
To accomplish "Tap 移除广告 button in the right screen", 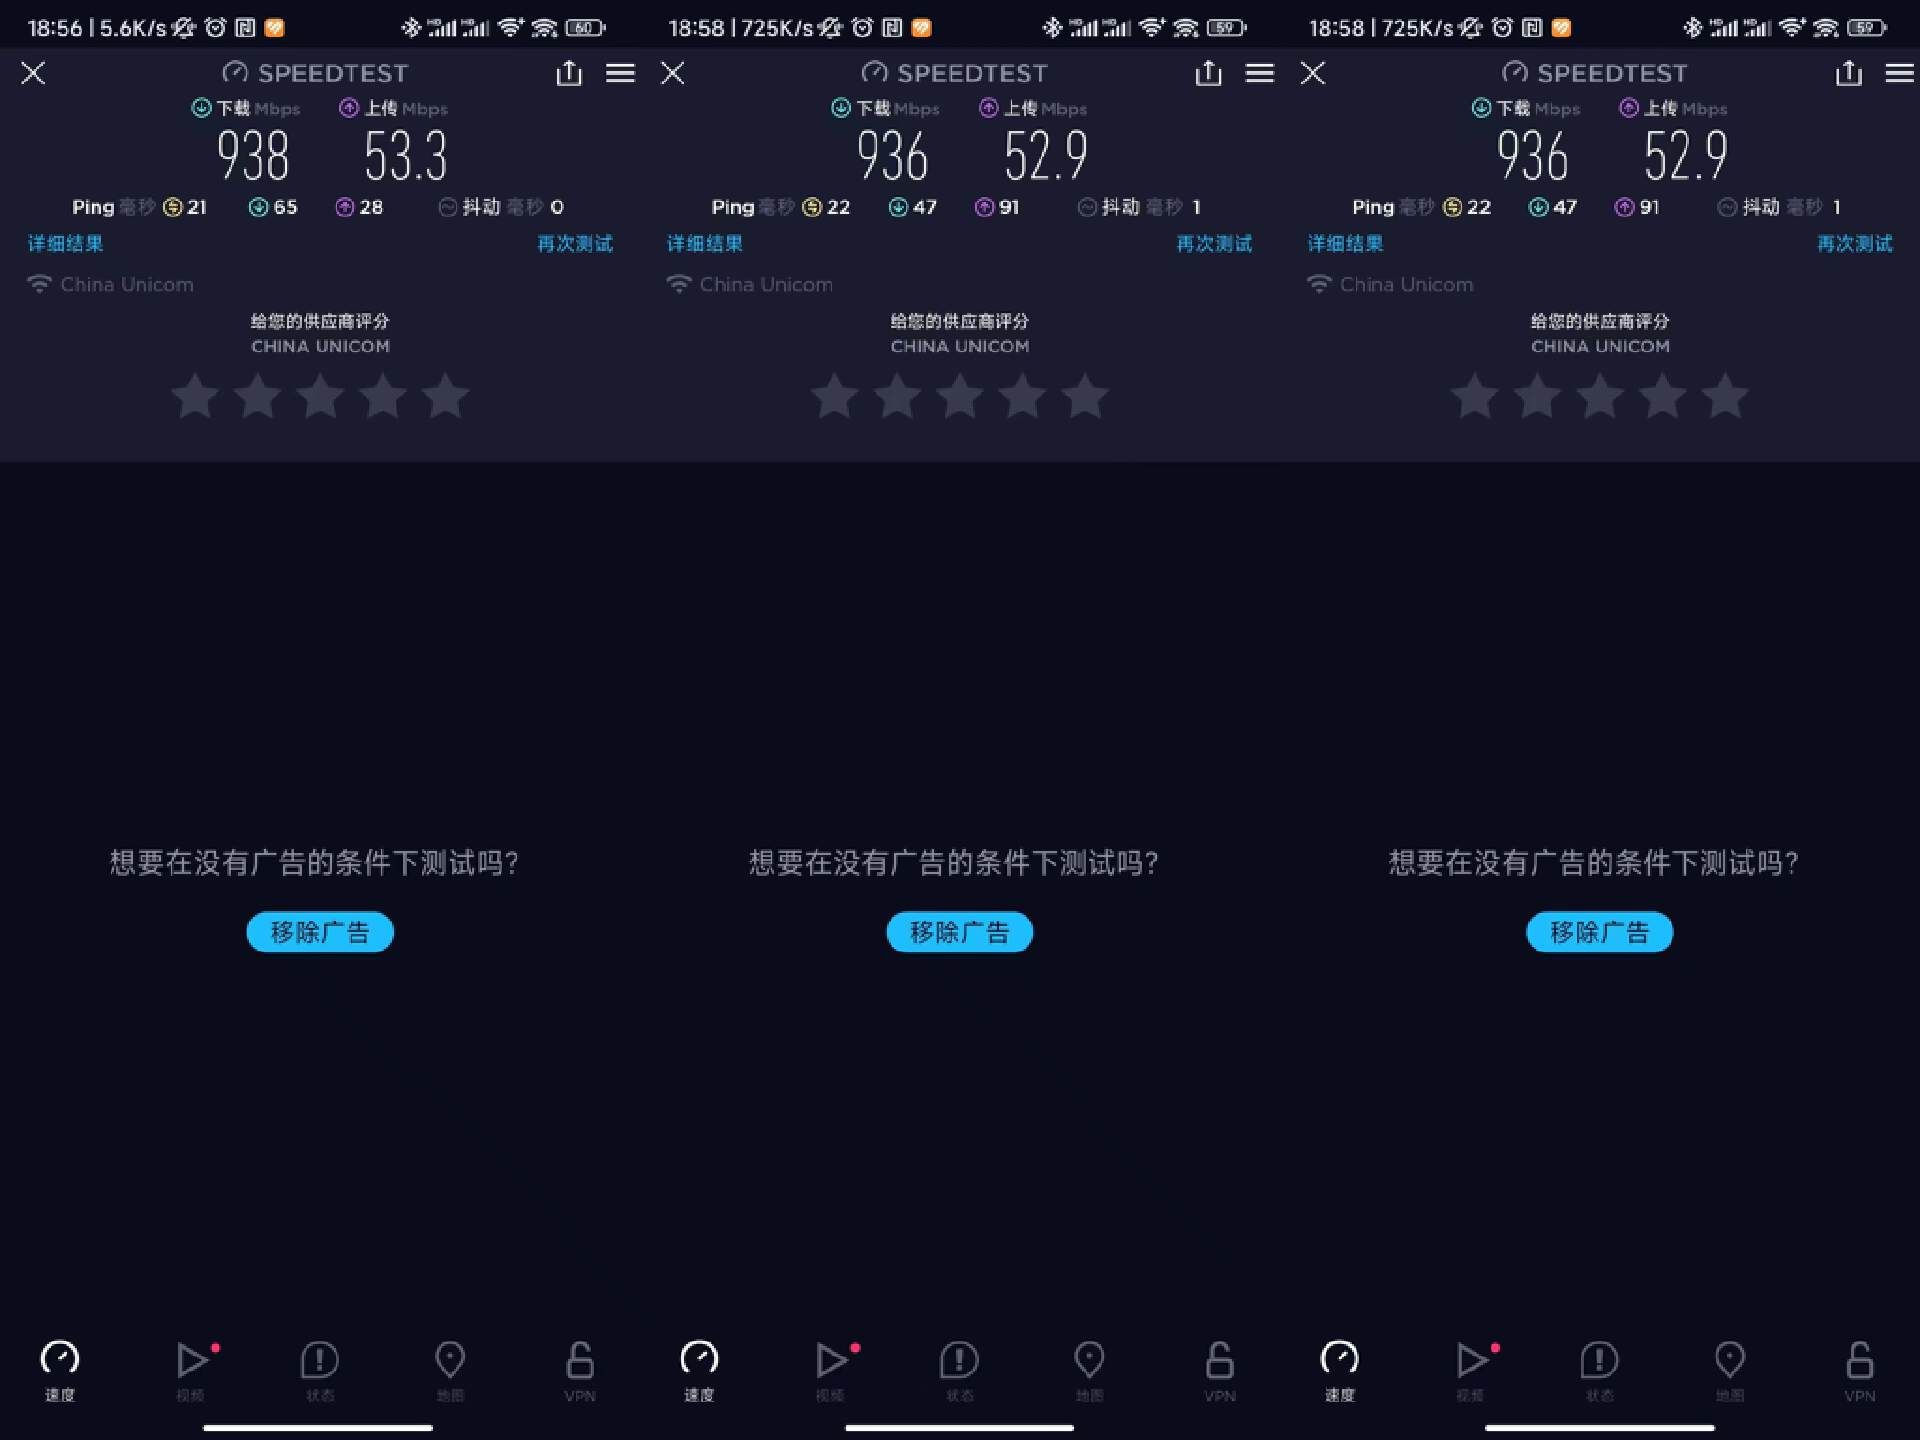I will point(1600,932).
